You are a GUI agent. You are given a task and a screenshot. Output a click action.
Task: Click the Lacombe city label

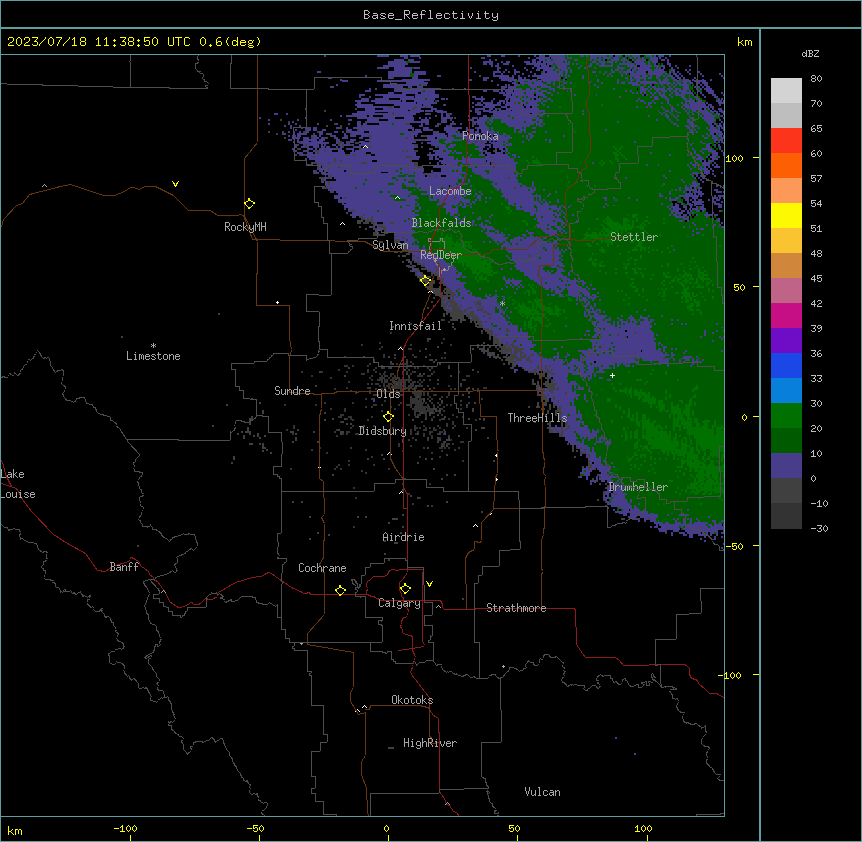(x=450, y=191)
